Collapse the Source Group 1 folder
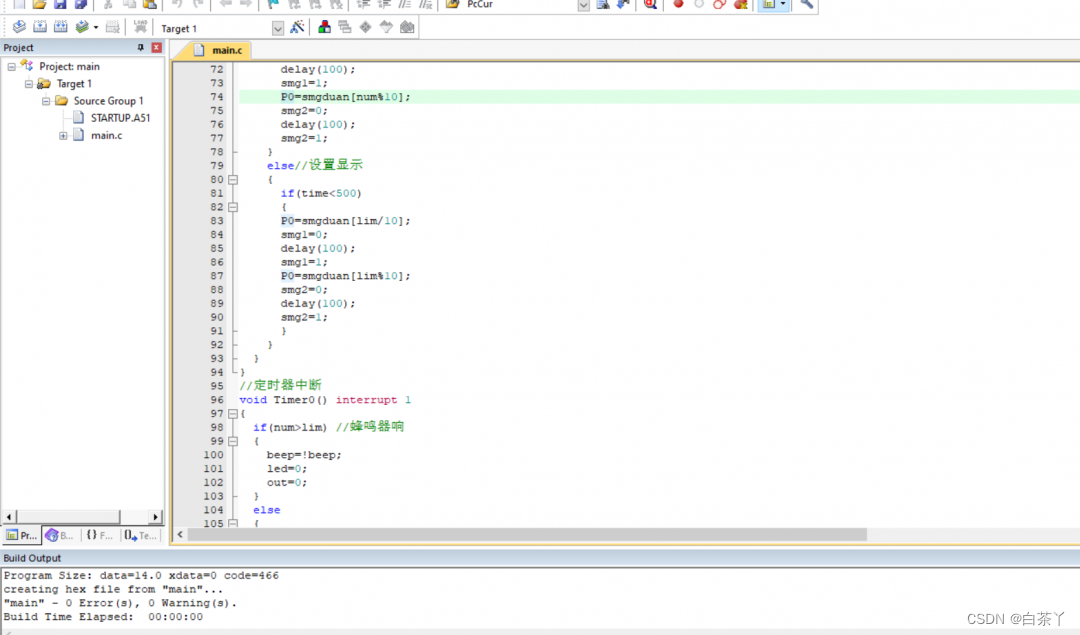1080x635 pixels. click(46, 101)
